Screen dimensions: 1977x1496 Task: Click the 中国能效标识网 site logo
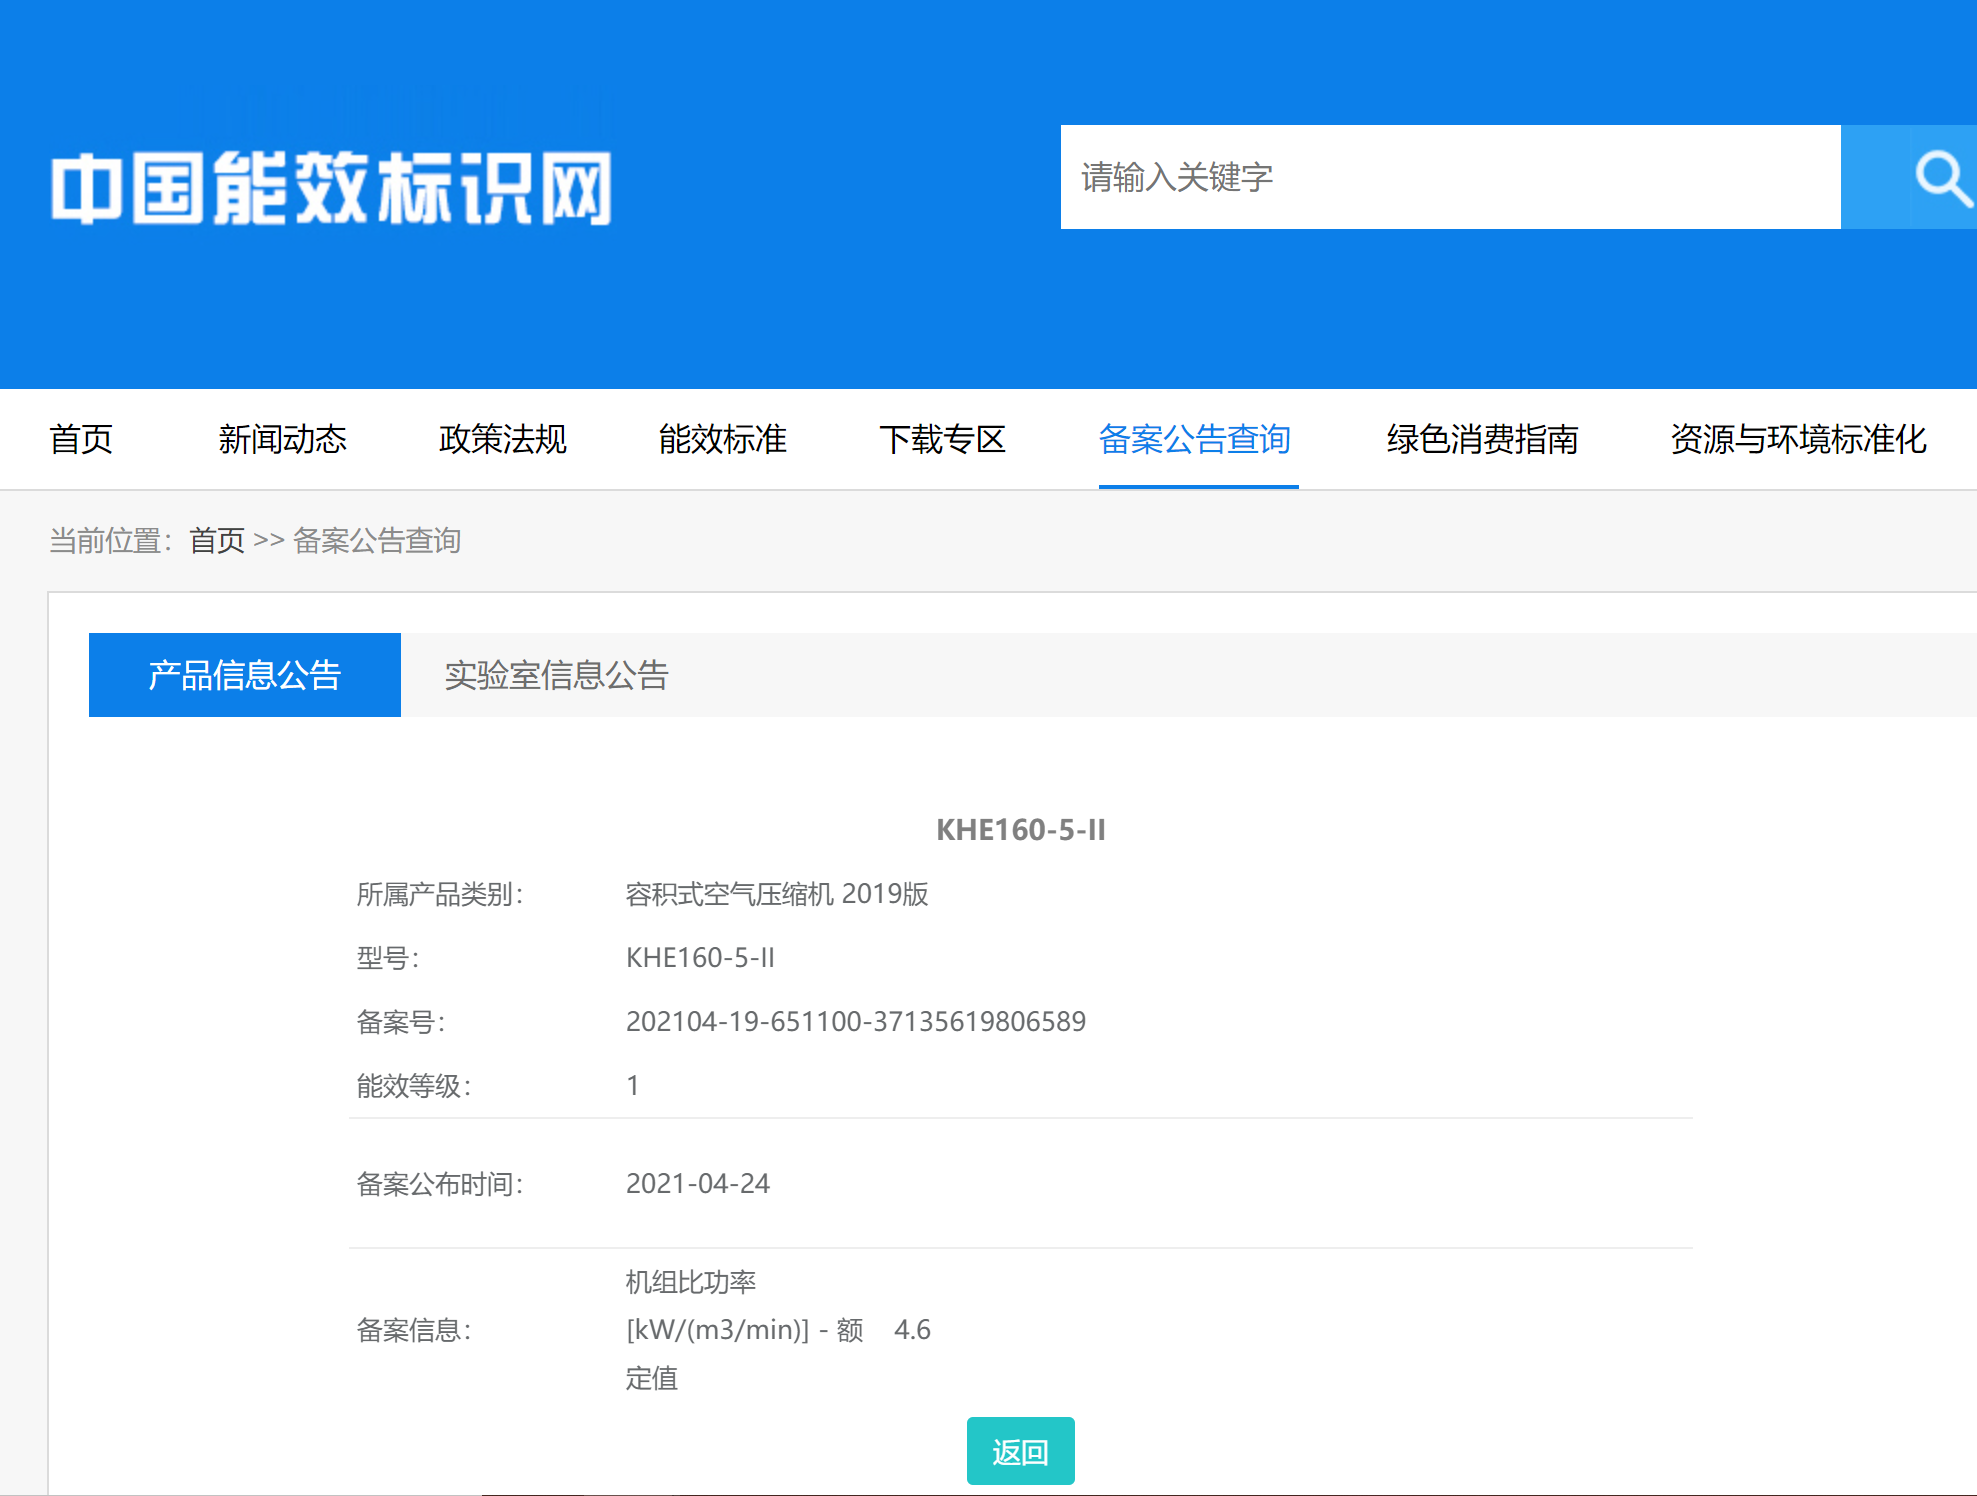[332, 188]
